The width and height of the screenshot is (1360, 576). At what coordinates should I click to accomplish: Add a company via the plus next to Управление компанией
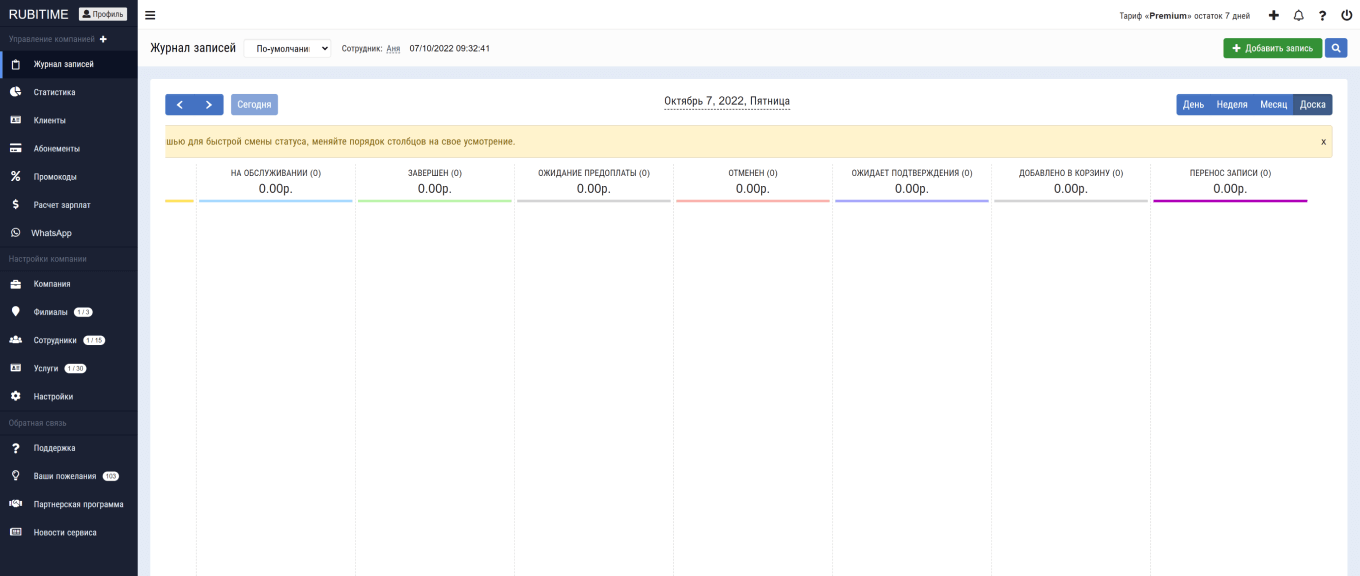click(103, 39)
